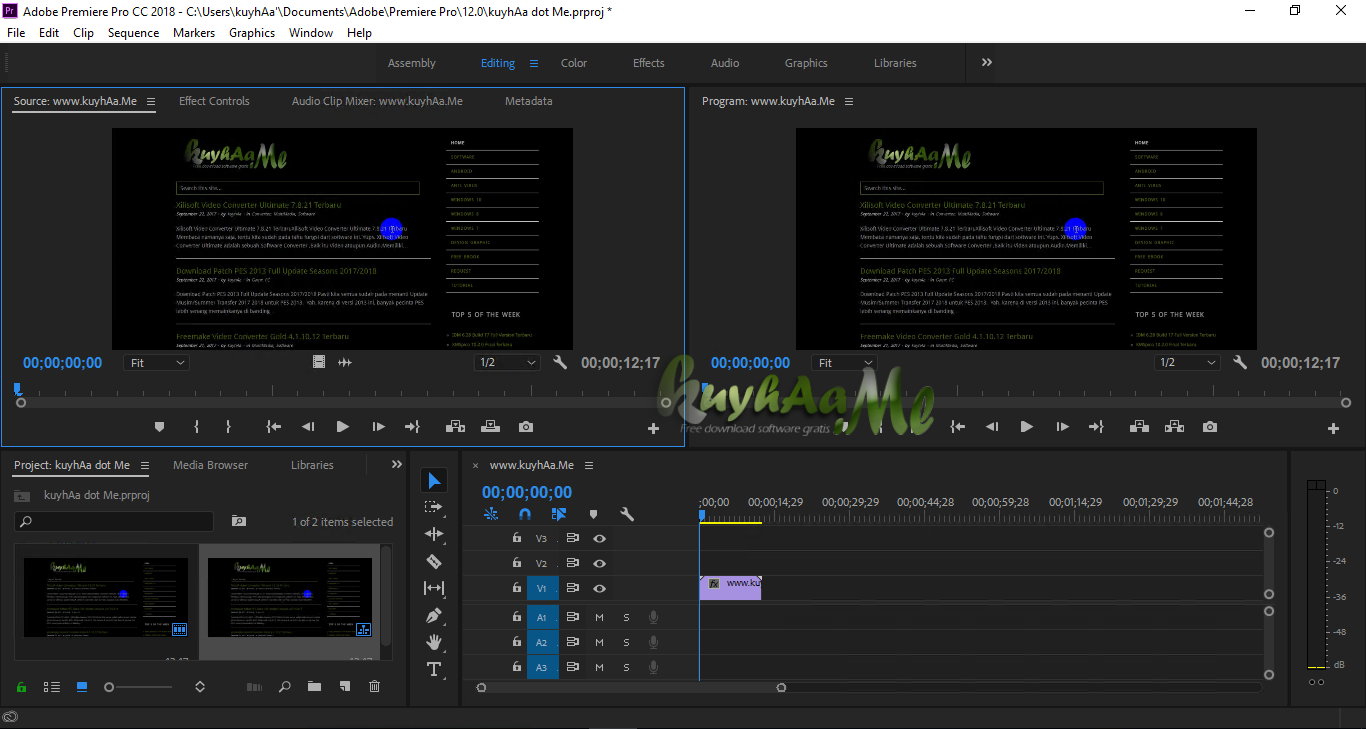This screenshot has height=729, width=1366.
Task: Open Program monitor Fit zoom dropdown
Action: click(x=844, y=363)
